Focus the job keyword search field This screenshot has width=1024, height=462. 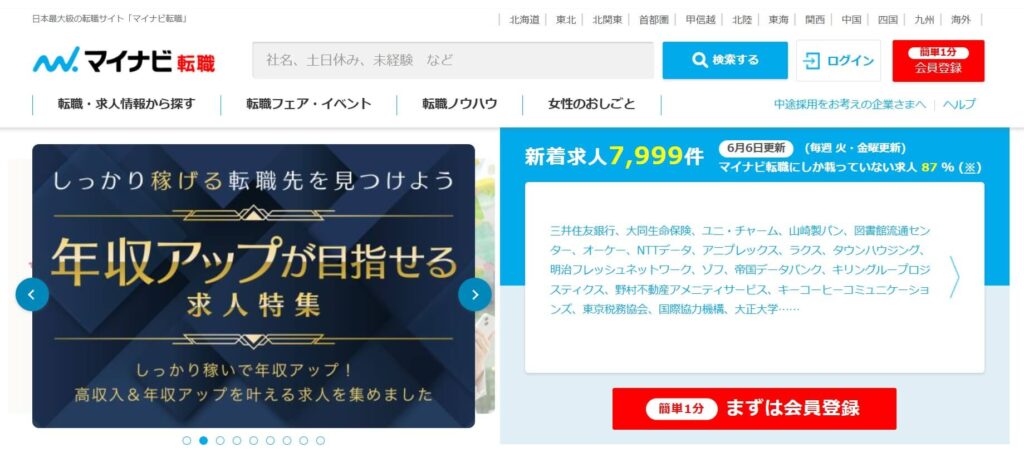[x=453, y=60]
